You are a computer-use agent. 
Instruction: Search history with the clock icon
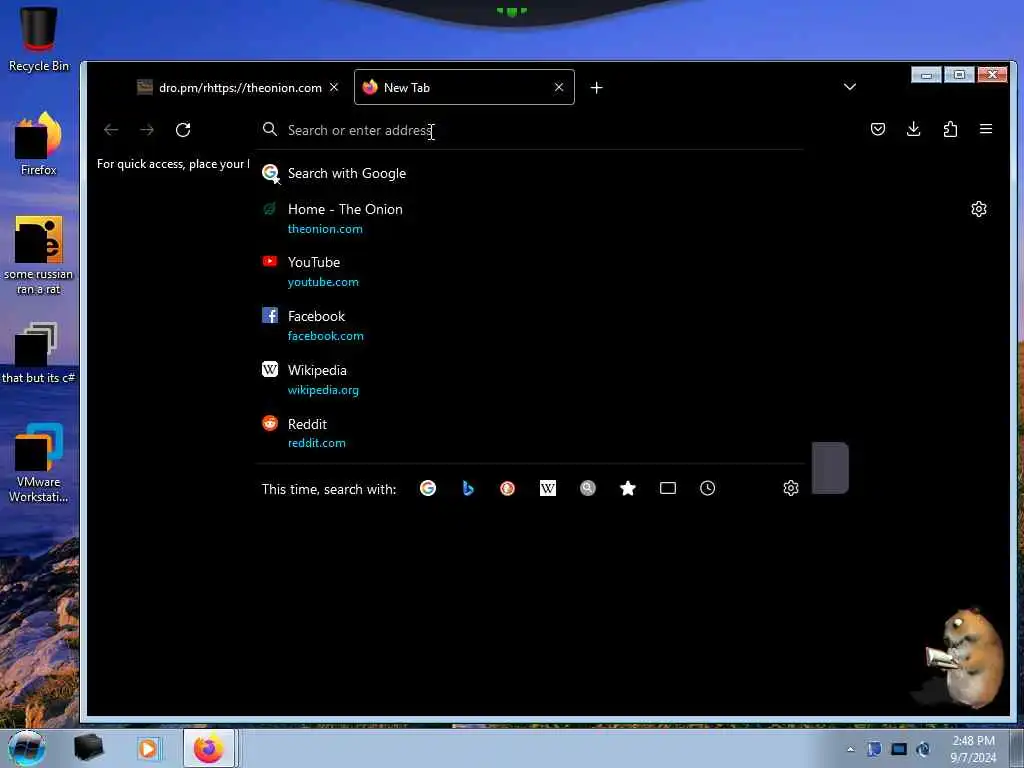pos(707,488)
